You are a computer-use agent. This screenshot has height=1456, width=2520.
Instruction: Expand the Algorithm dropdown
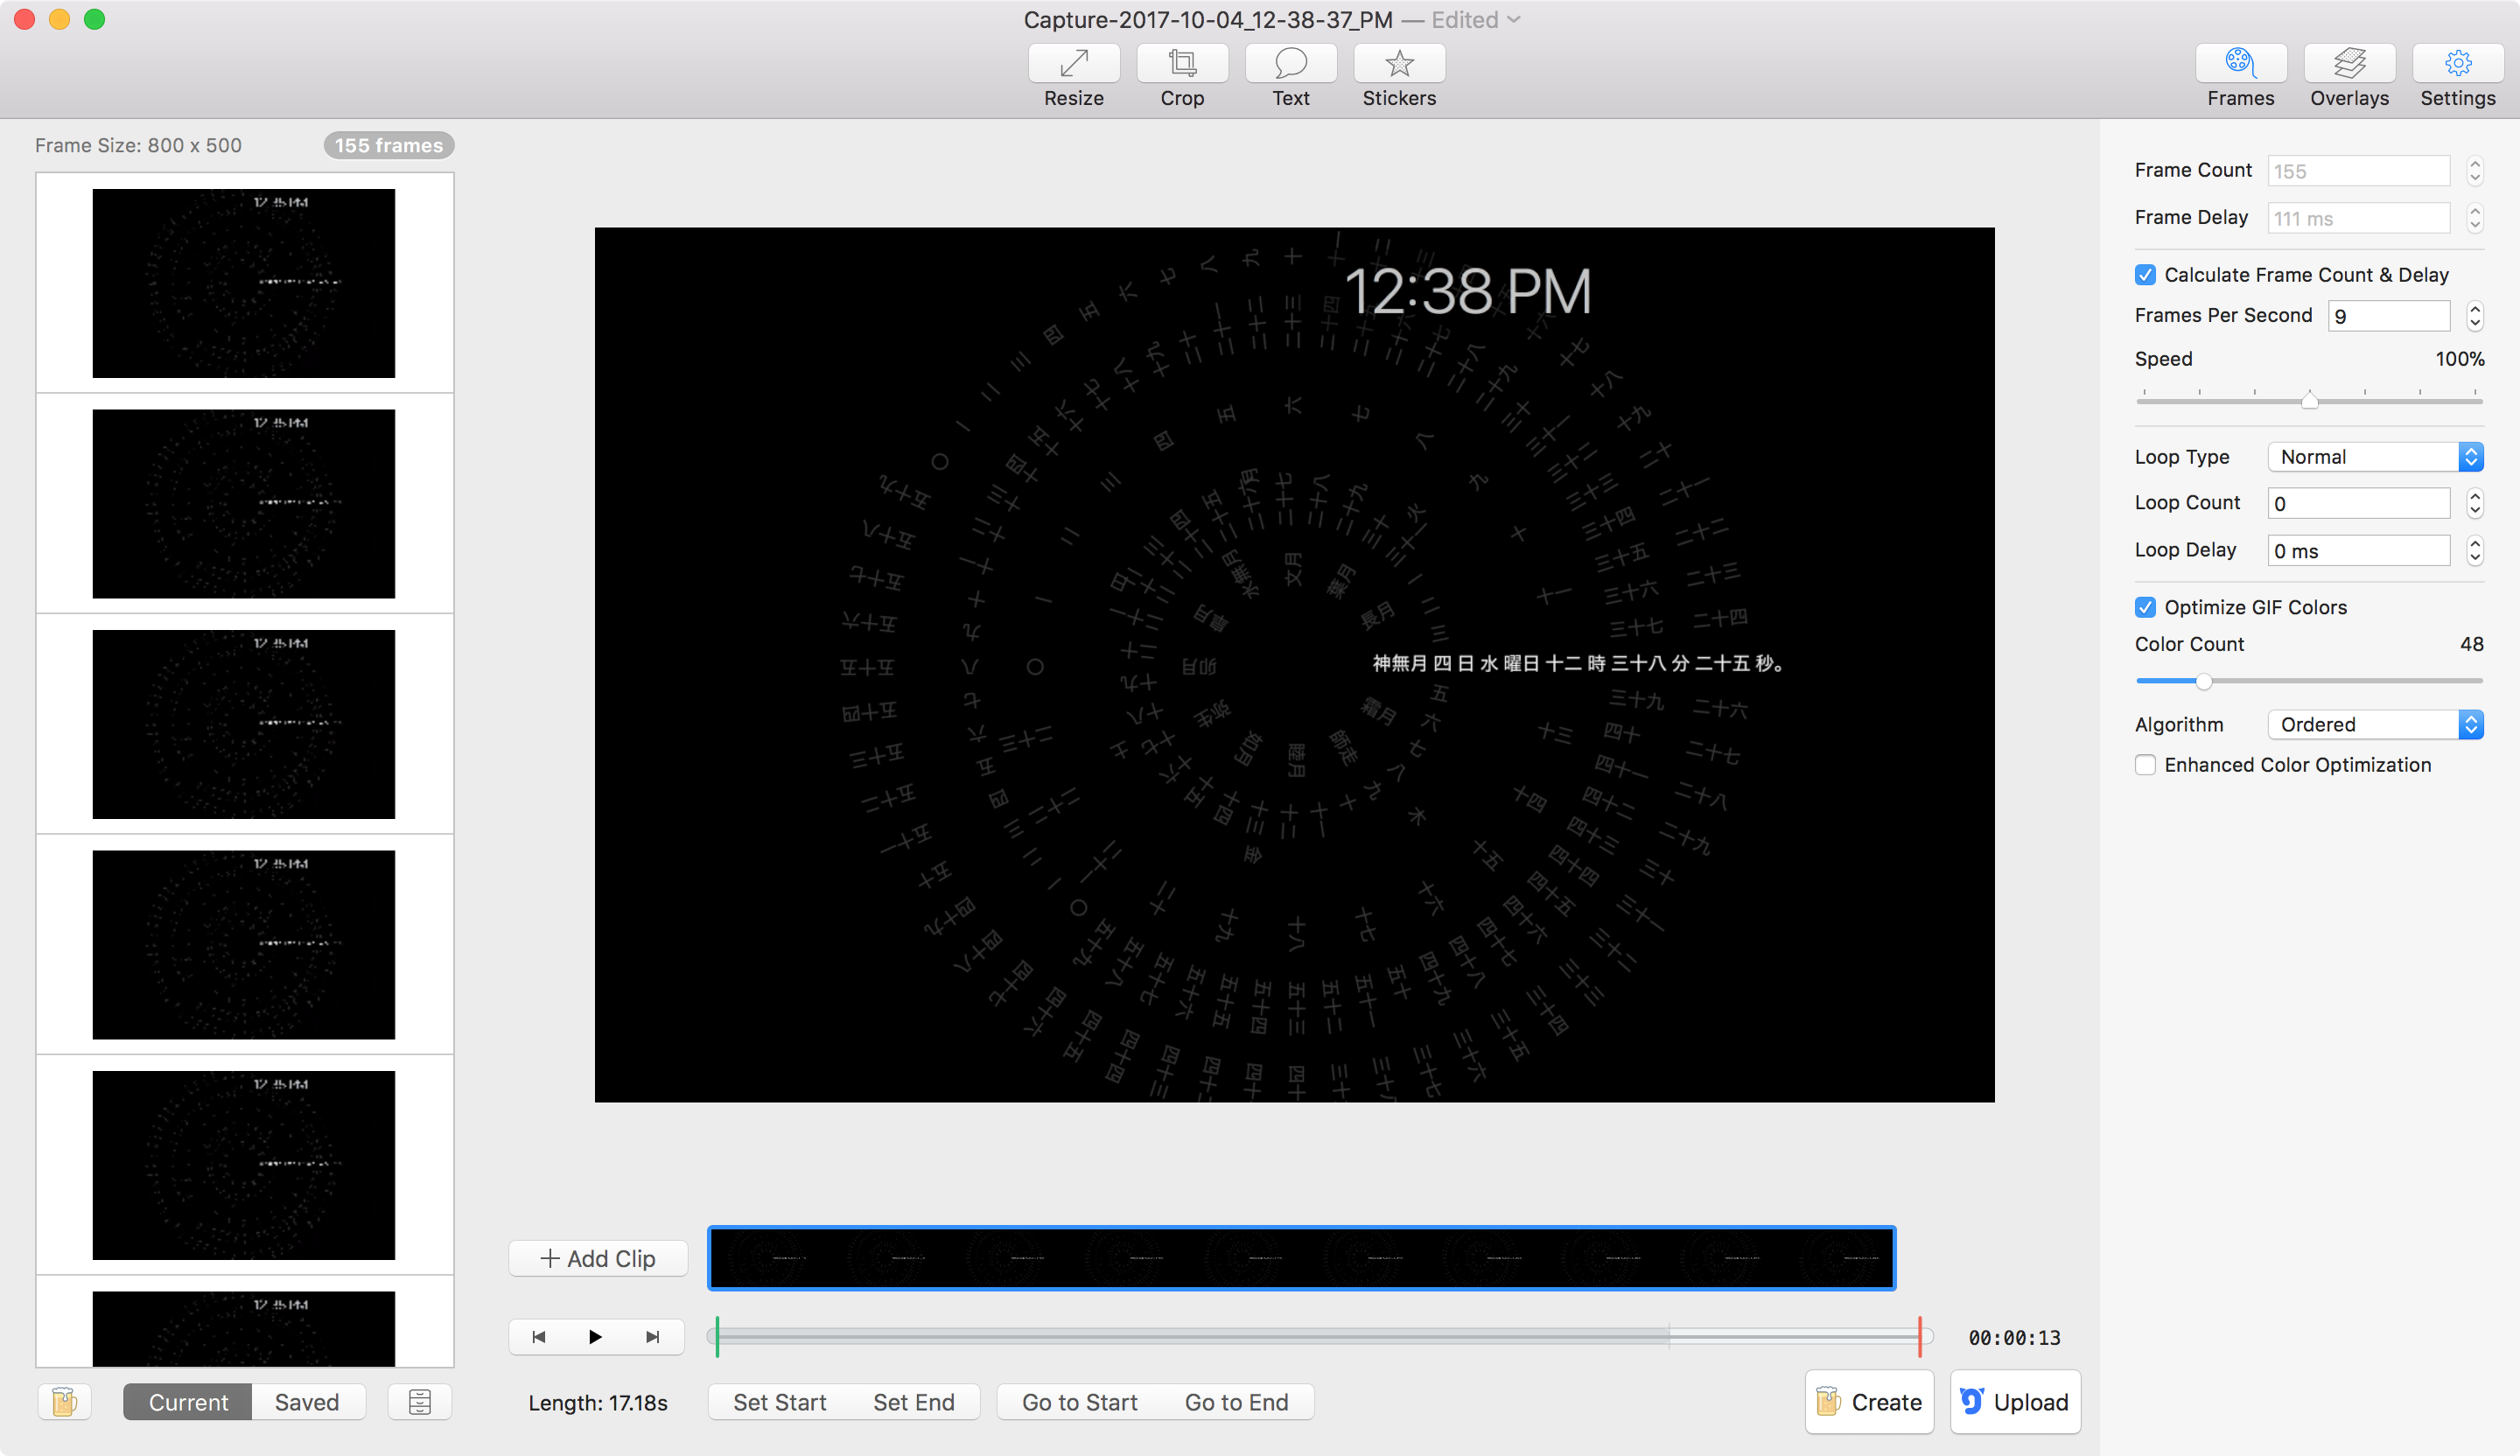[2374, 724]
